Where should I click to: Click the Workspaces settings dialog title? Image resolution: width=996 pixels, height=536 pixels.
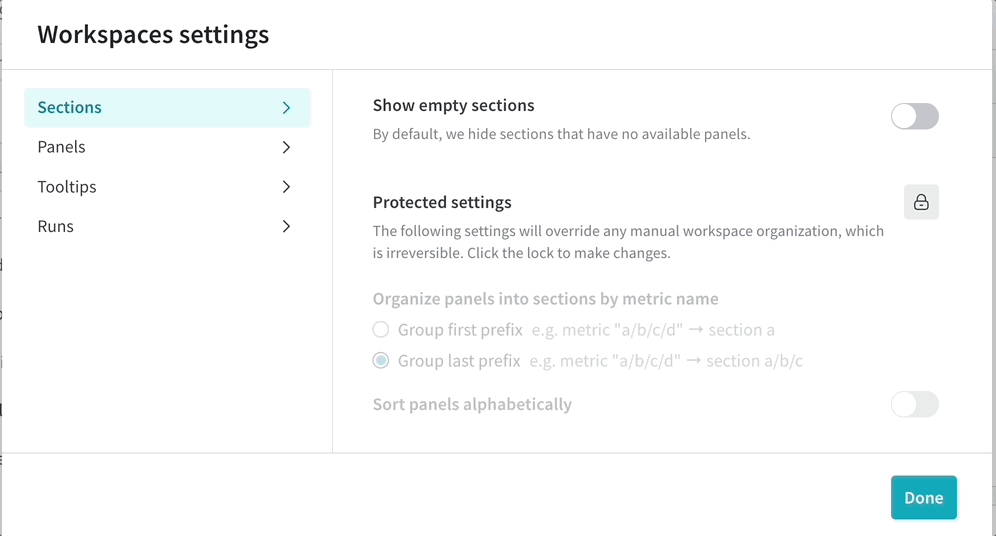click(x=153, y=35)
